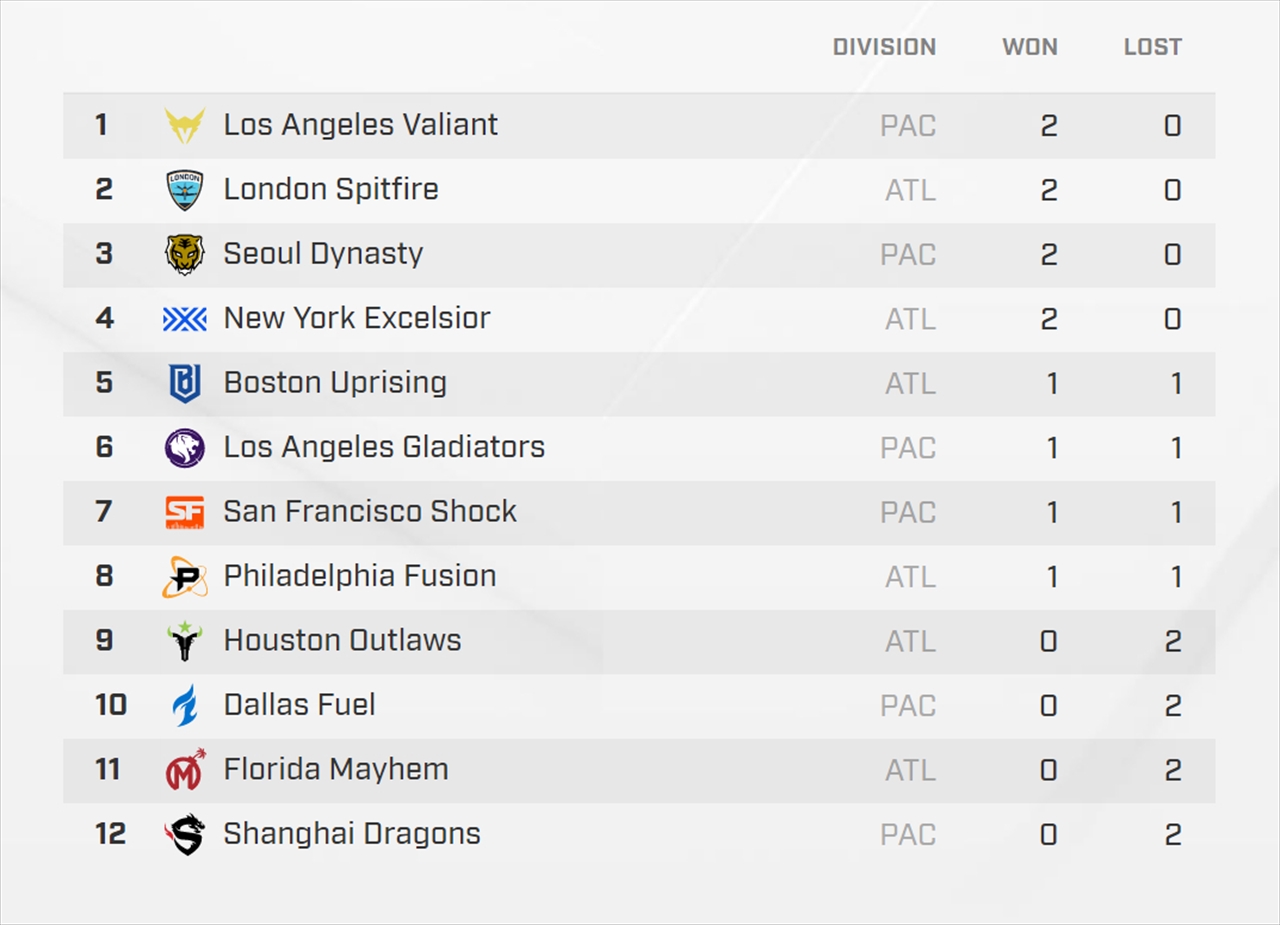Open the Houston Outlaws team name

click(x=342, y=641)
